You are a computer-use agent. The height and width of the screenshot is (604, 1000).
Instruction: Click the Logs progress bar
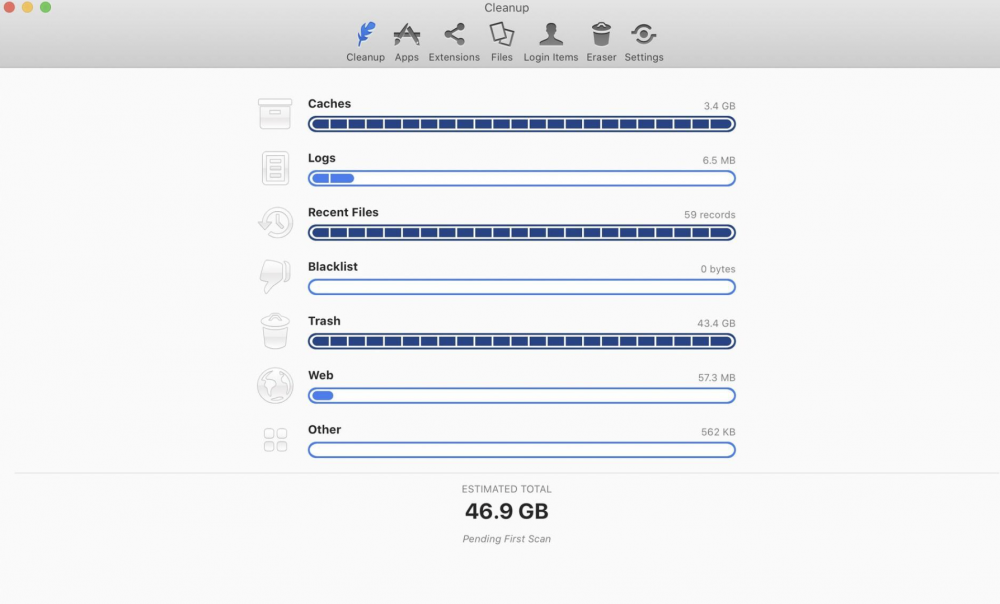click(522, 179)
